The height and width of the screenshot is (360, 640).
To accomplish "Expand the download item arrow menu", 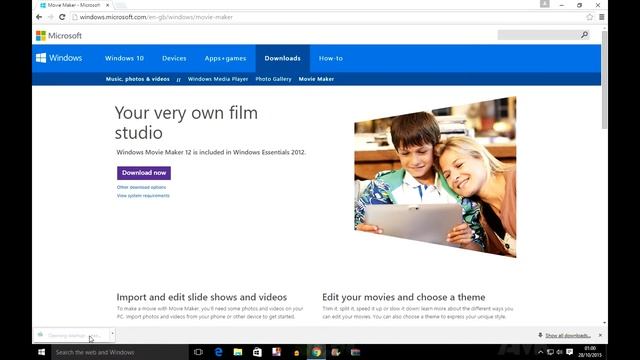I will pos(113,334).
